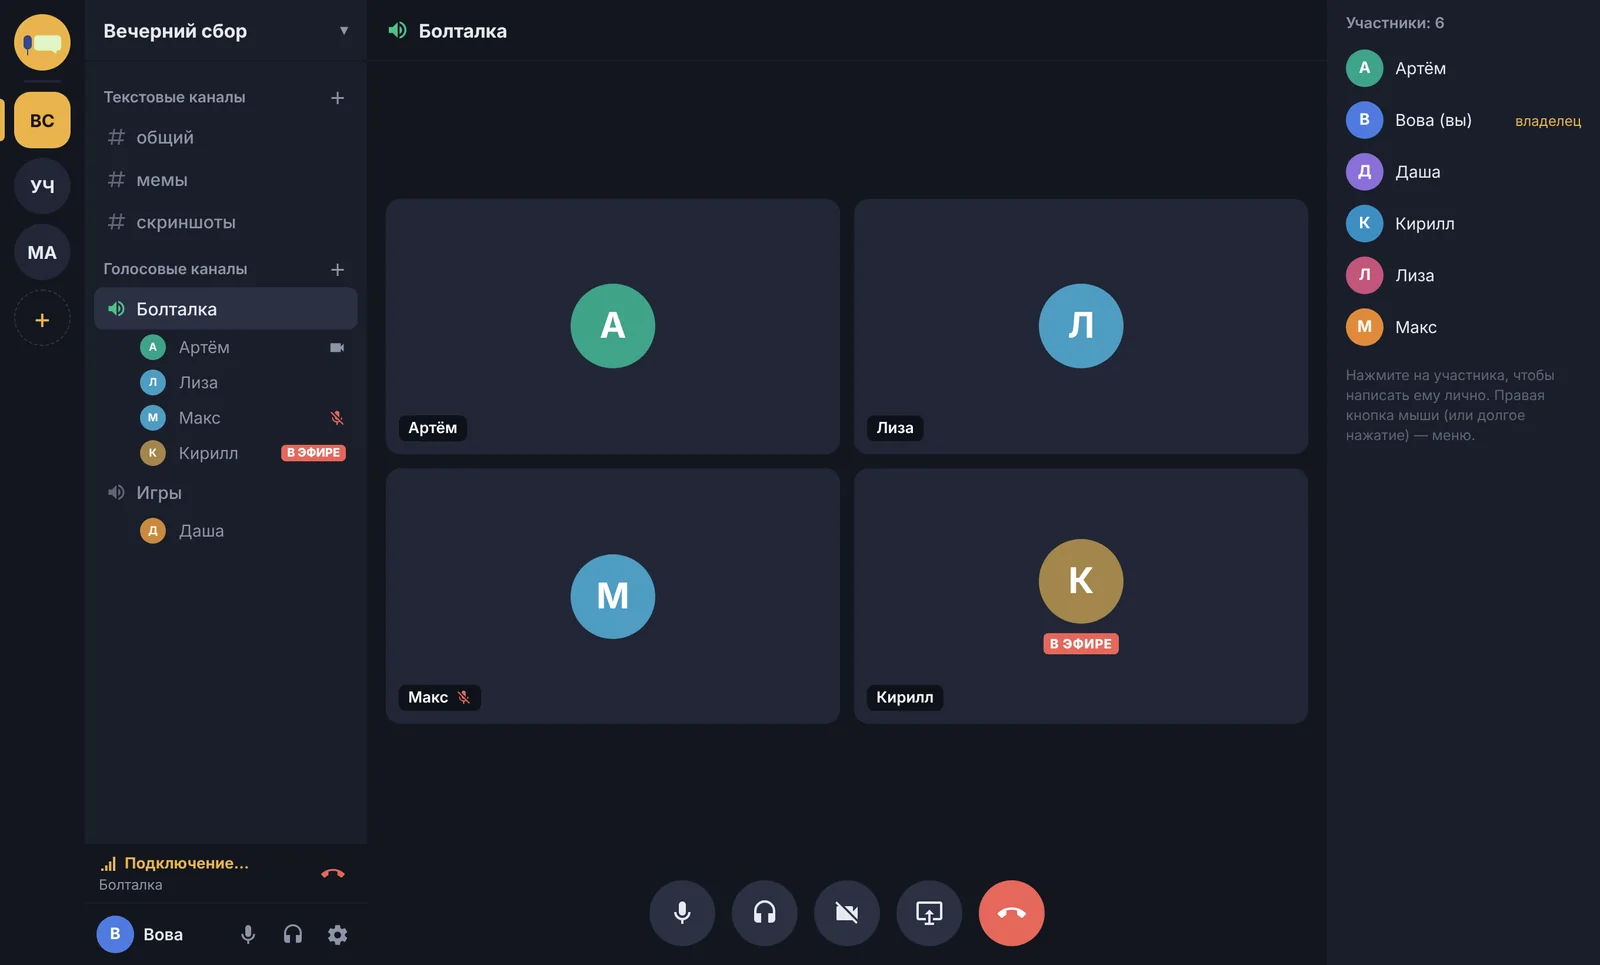Open the home chat bubble icon

coord(42,42)
